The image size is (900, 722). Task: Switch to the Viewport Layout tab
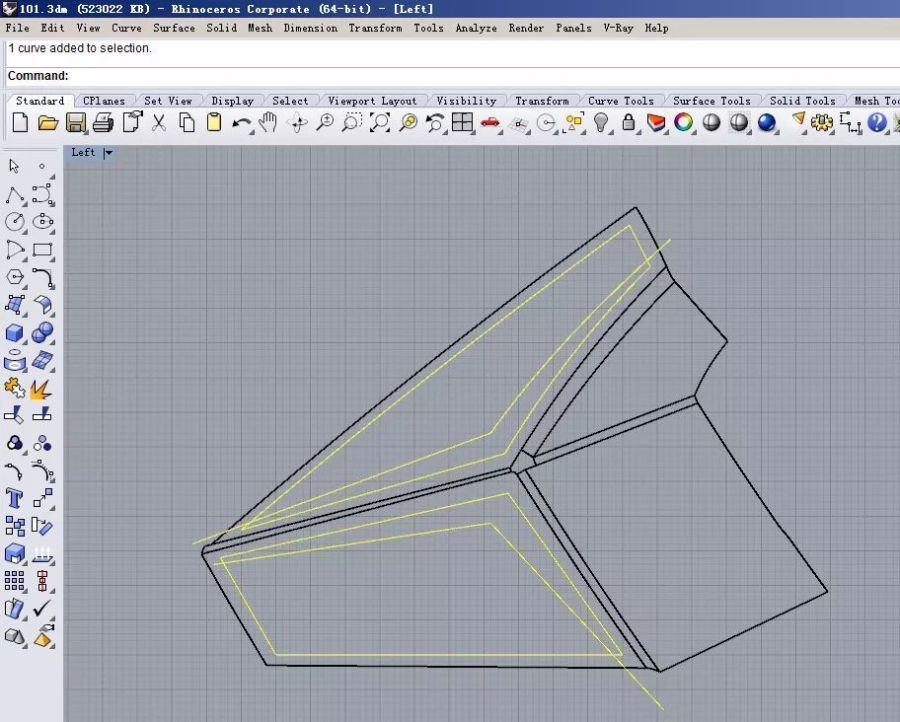pyautogui.click(x=372, y=101)
